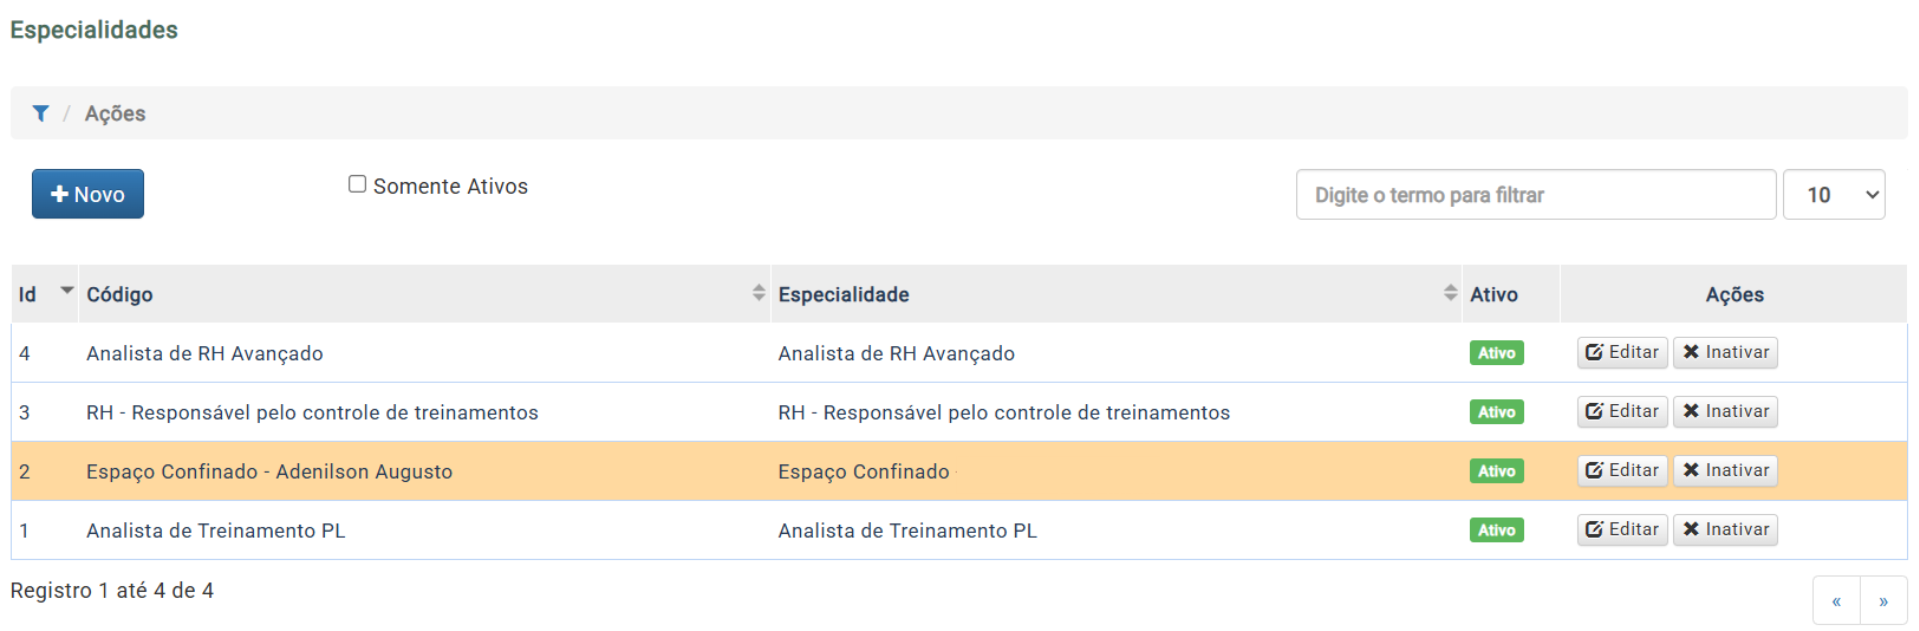Screen dimensions: 1919x631
Task: Click the Ativo column header
Action: point(1494,294)
